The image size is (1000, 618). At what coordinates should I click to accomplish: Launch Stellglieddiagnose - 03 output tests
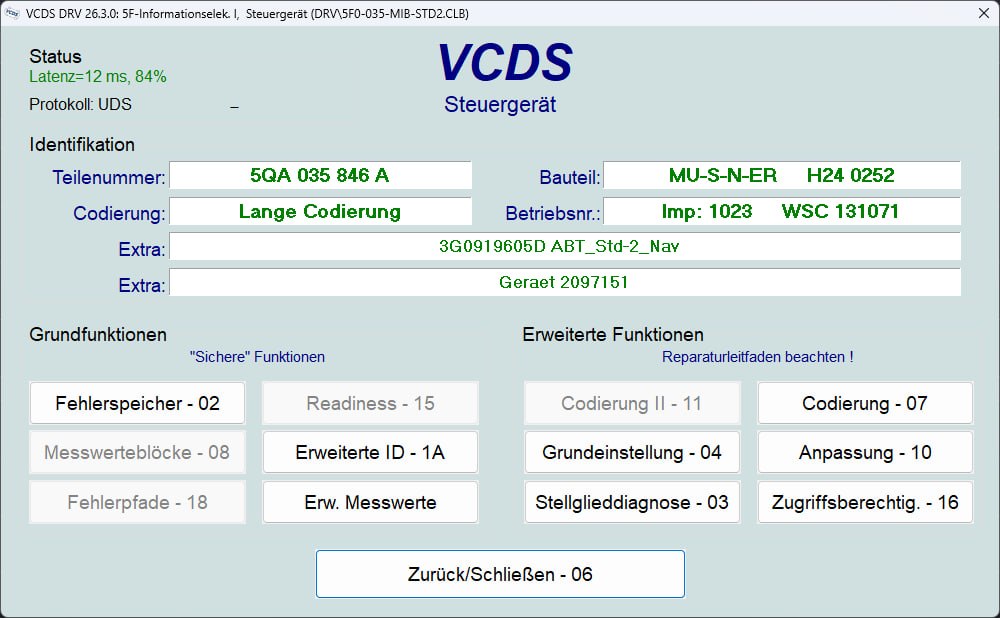632,502
